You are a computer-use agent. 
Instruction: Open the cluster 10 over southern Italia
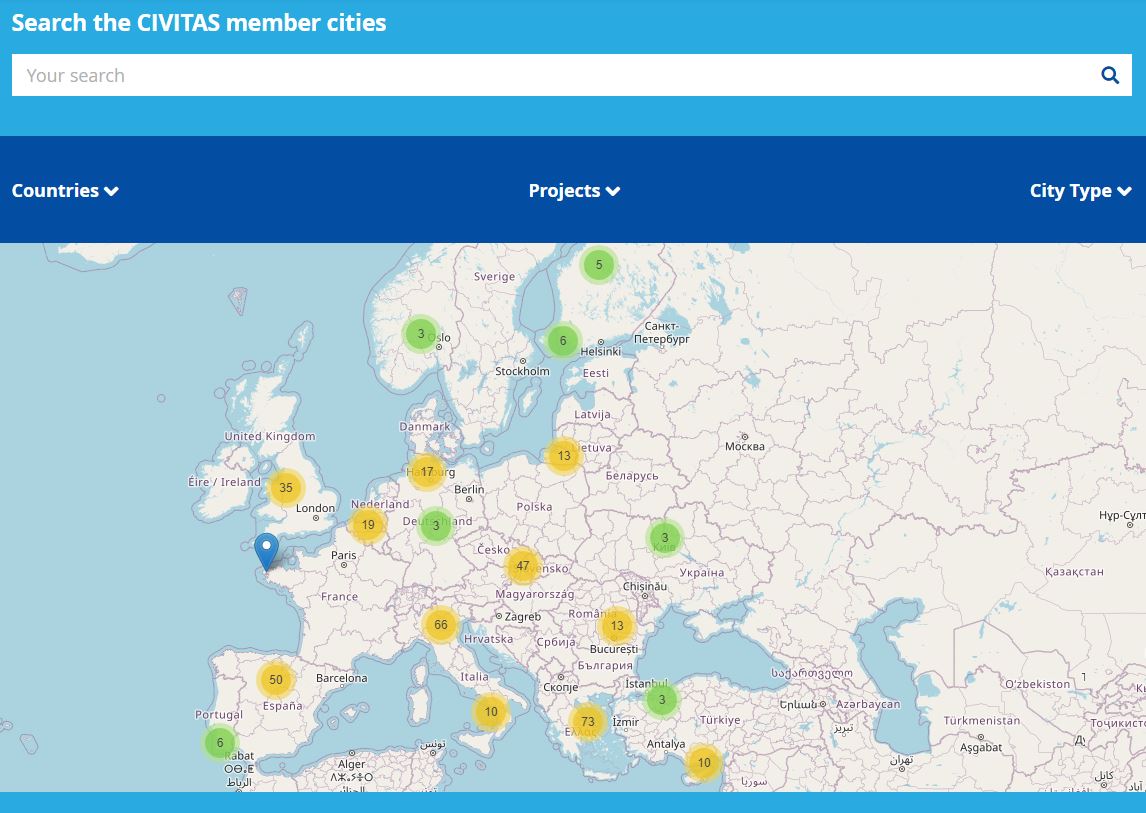point(490,712)
